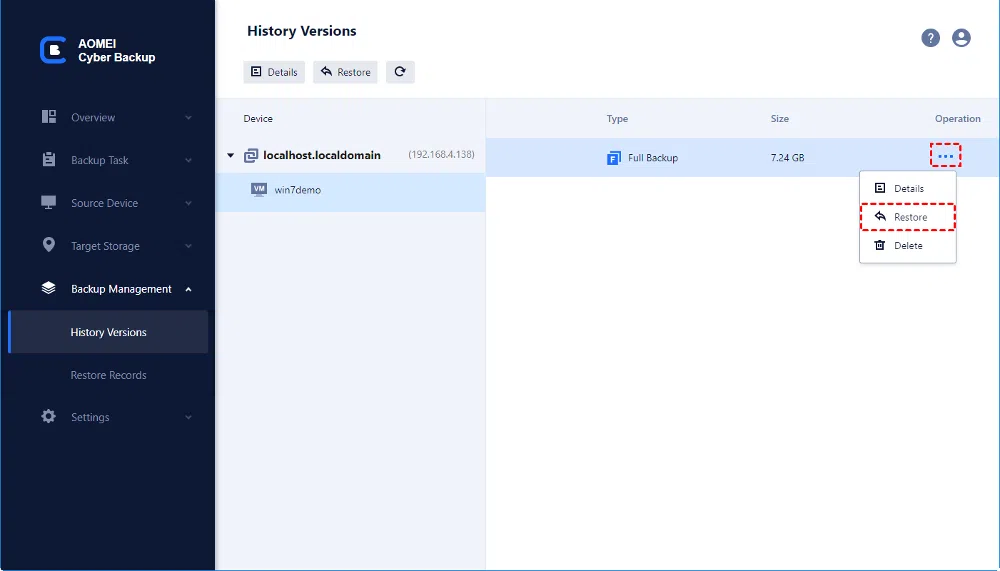Click the trash icon beside Delete
The height and width of the screenshot is (571, 1000).
(879, 245)
